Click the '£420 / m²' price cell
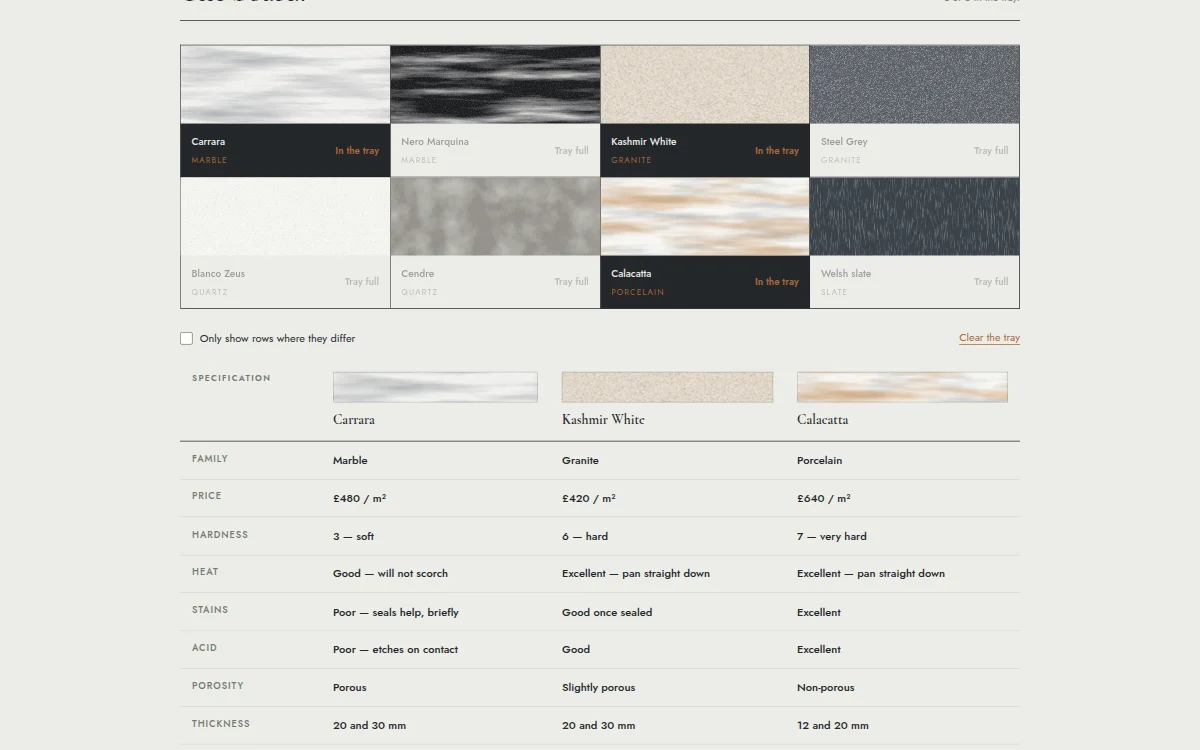 (589, 498)
